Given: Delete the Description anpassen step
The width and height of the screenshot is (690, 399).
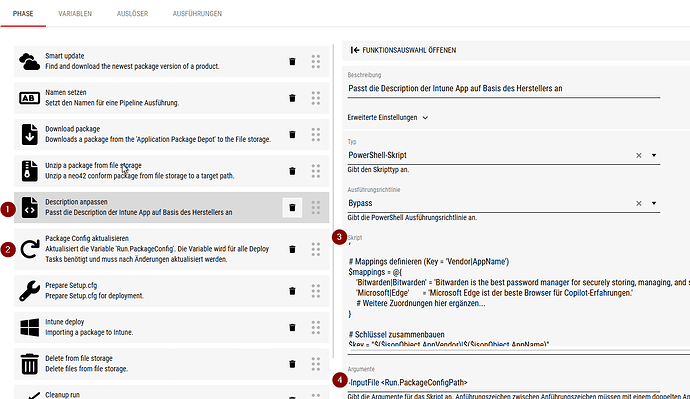Looking at the screenshot, I should coord(292,208).
